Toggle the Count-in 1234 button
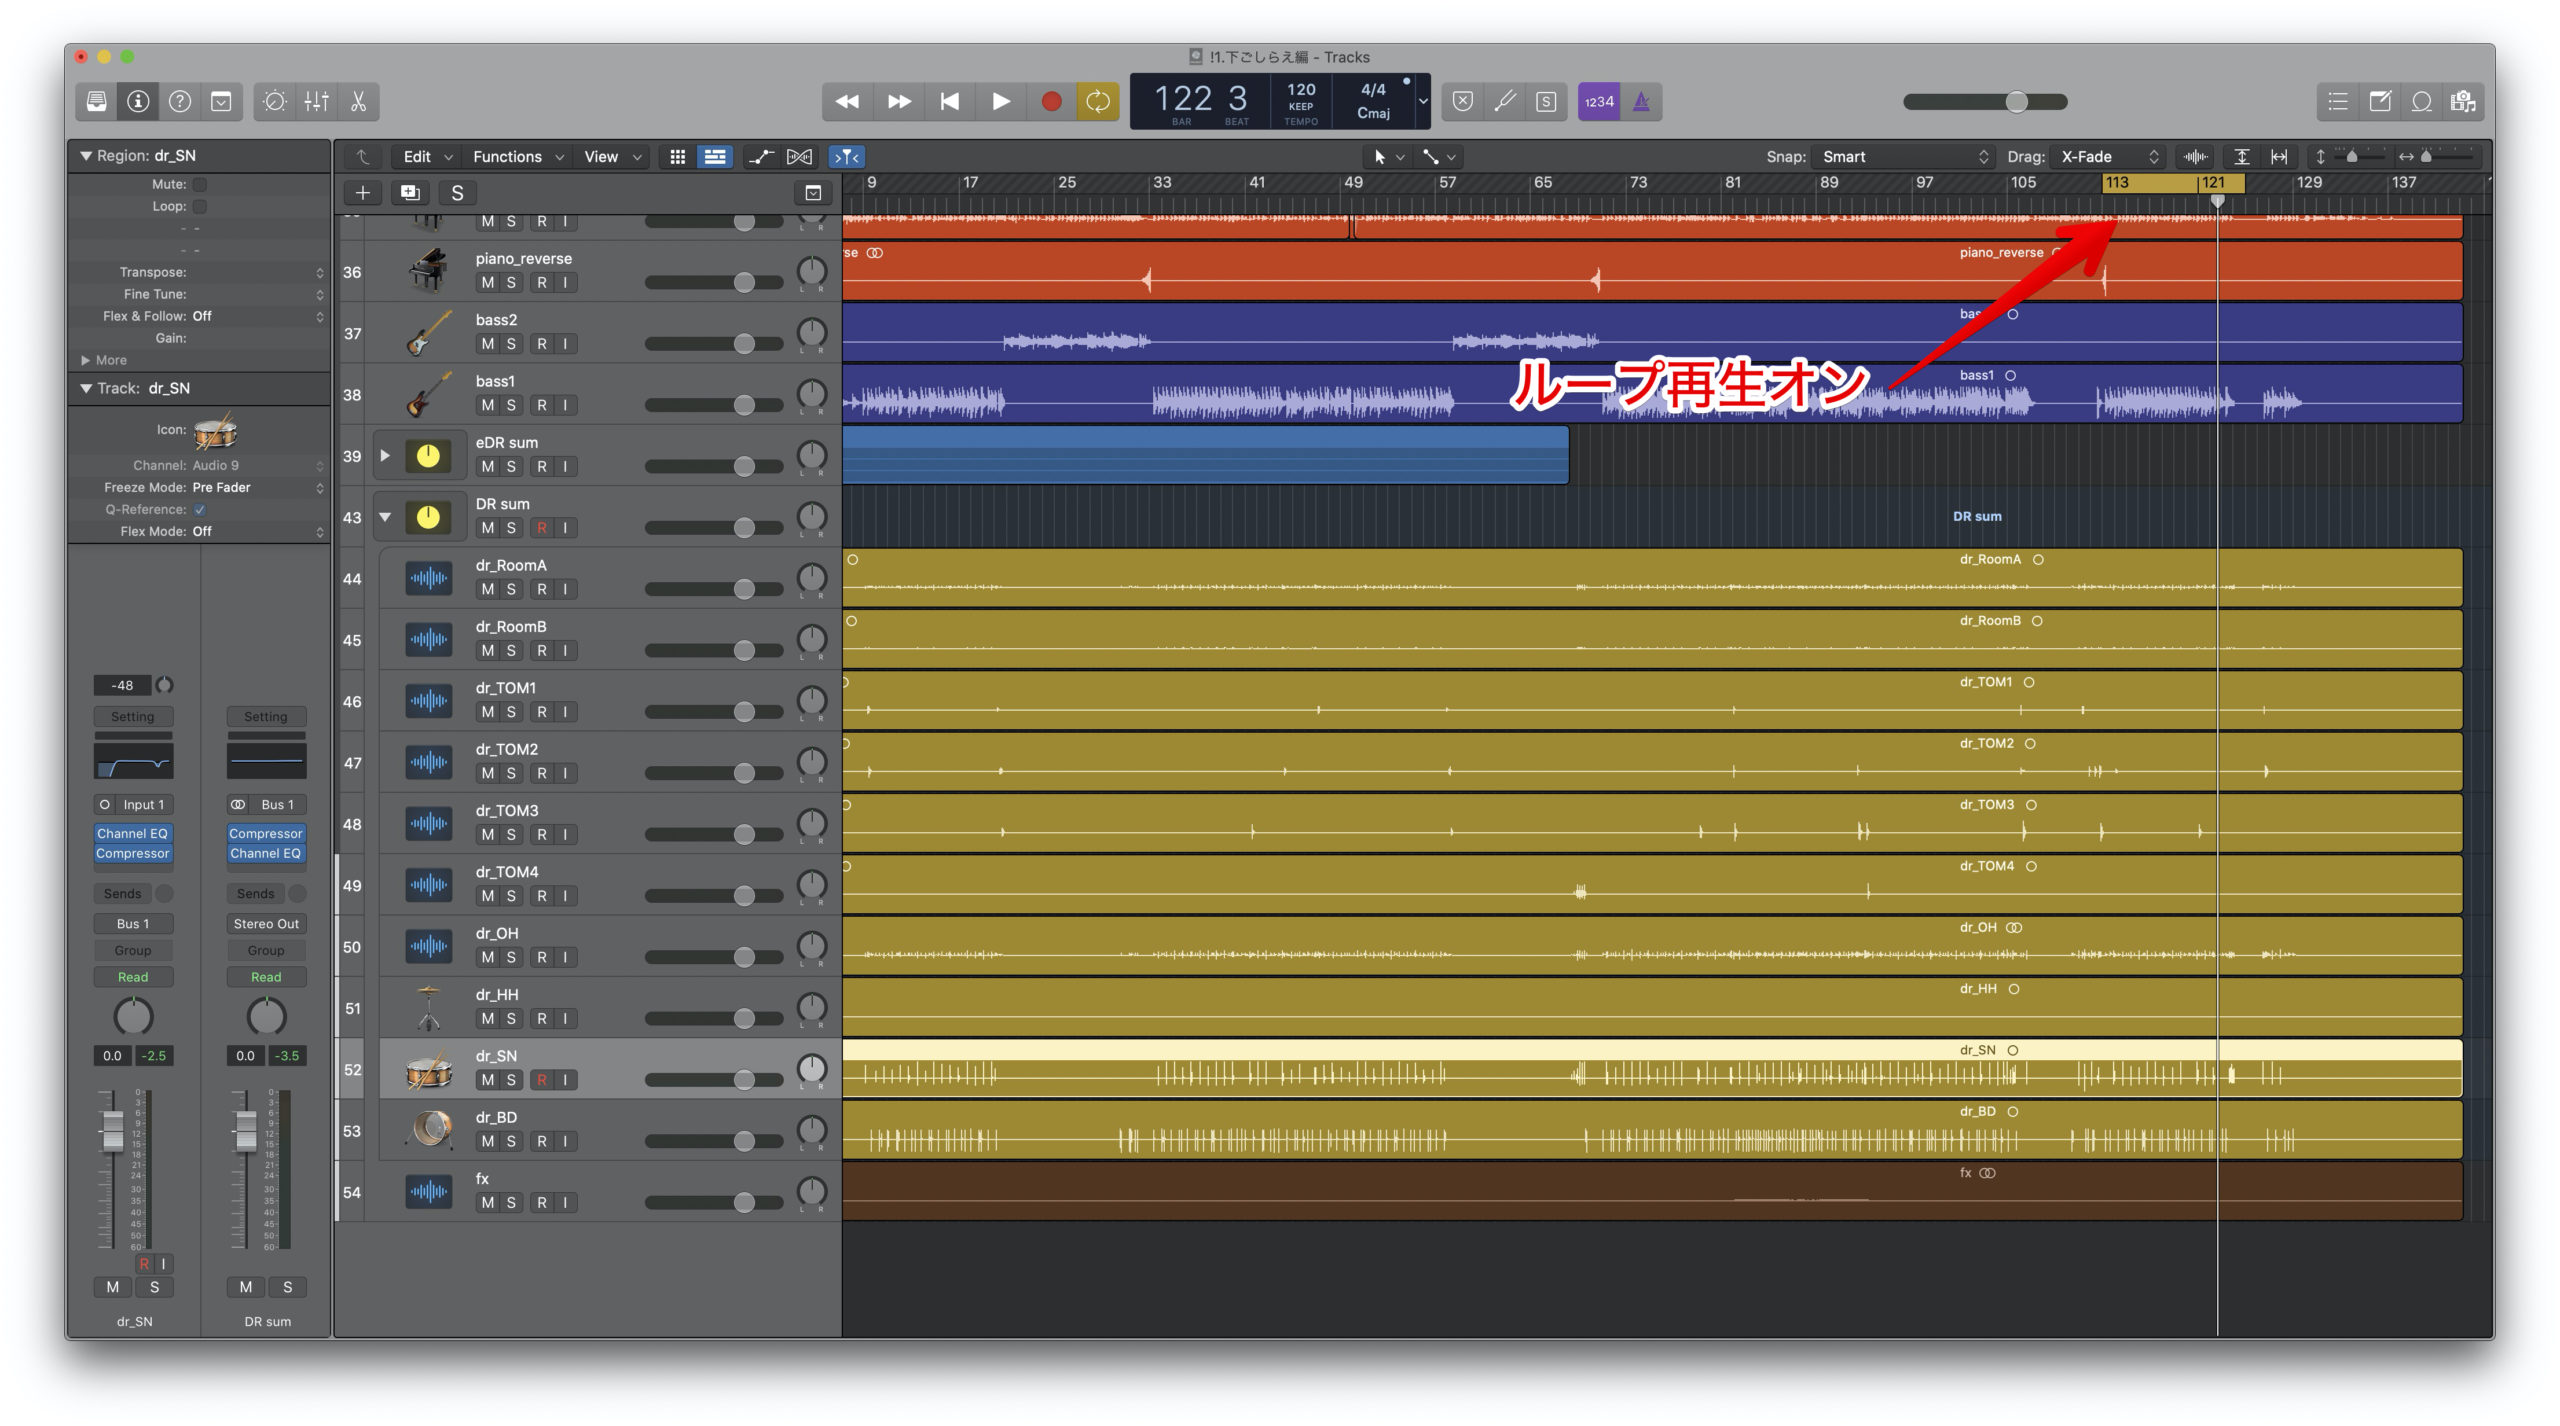 1598,101
